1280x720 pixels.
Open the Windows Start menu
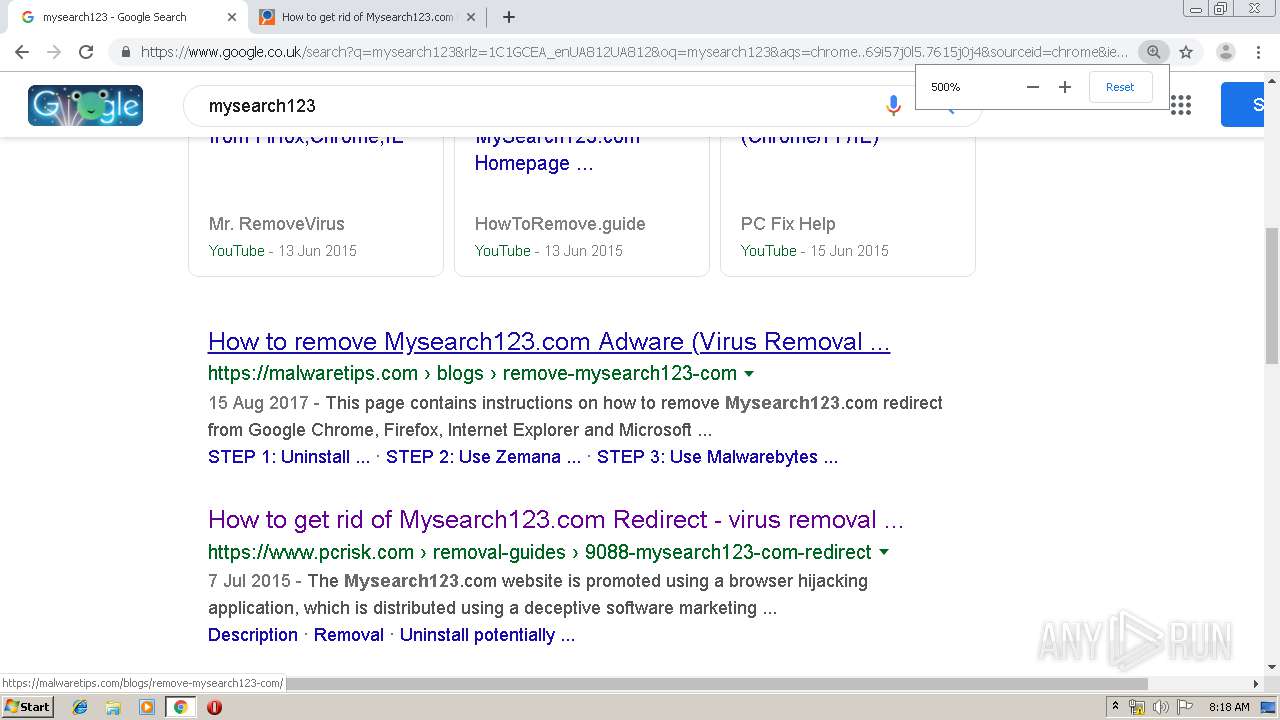(28, 706)
